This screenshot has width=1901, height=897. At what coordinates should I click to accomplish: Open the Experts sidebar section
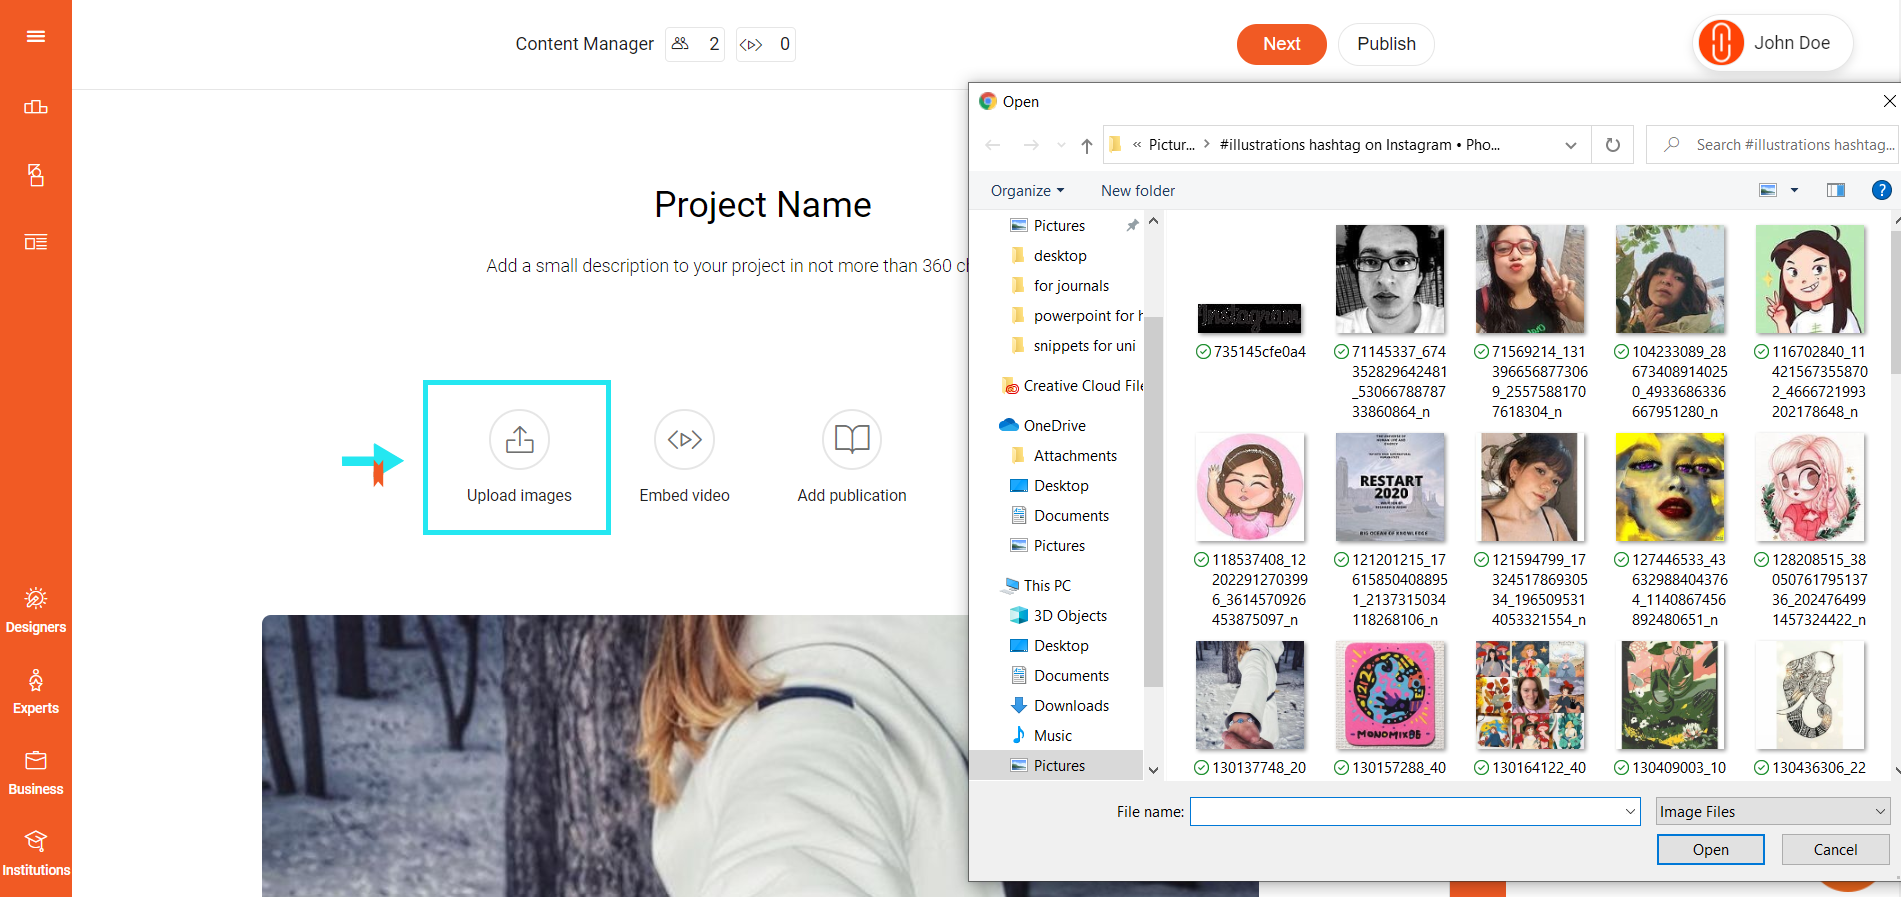(x=36, y=692)
